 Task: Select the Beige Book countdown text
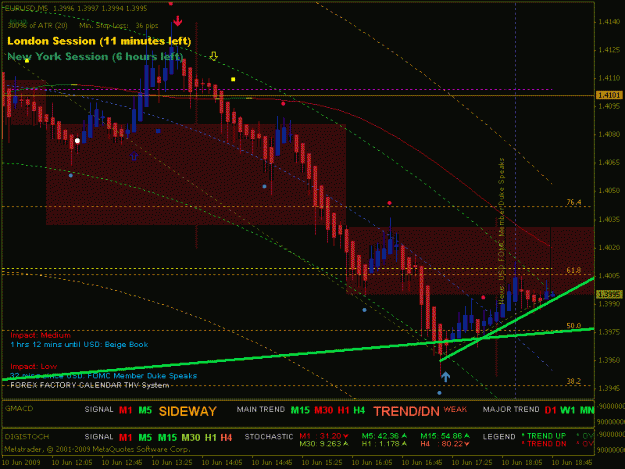click(x=79, y=345)
